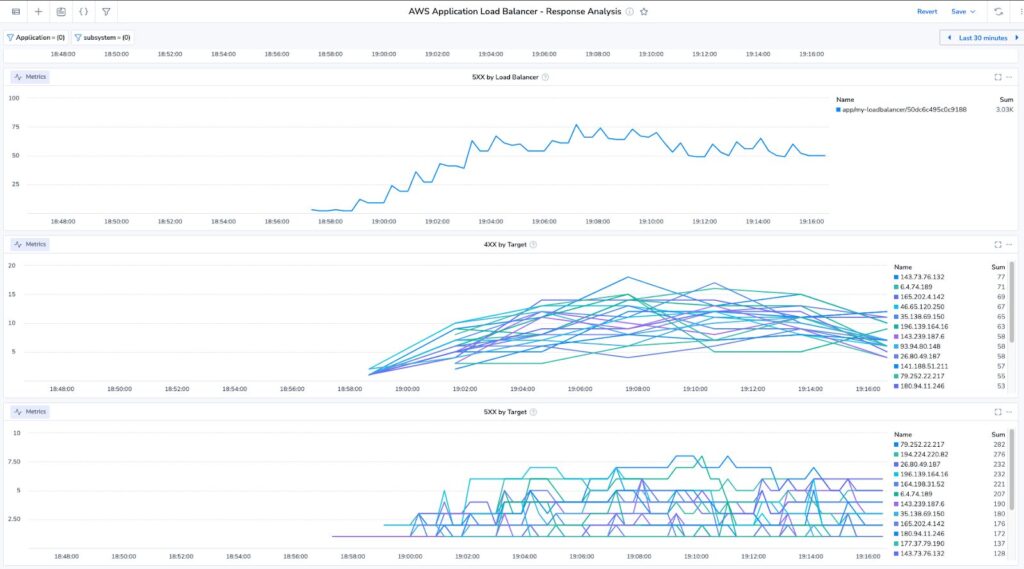Click Metrics tag on 5XX Load Balancer panel

coord(30,77)
